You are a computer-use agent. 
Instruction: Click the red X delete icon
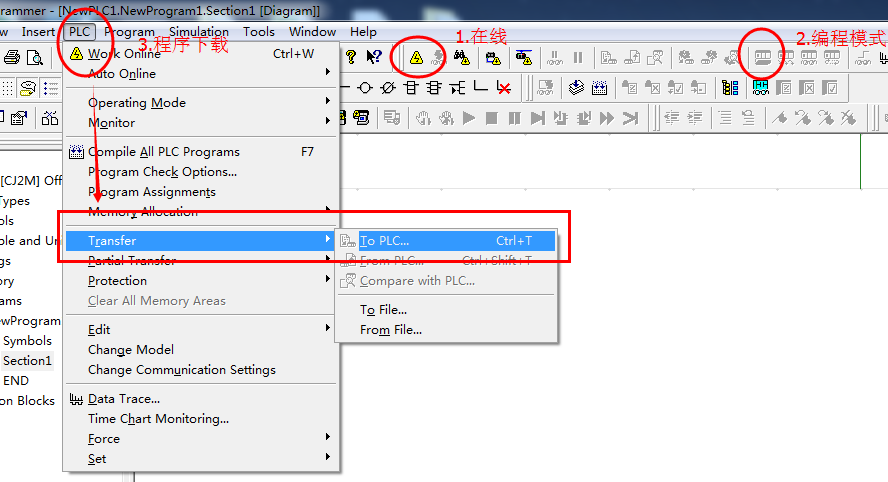pos(504,88)
